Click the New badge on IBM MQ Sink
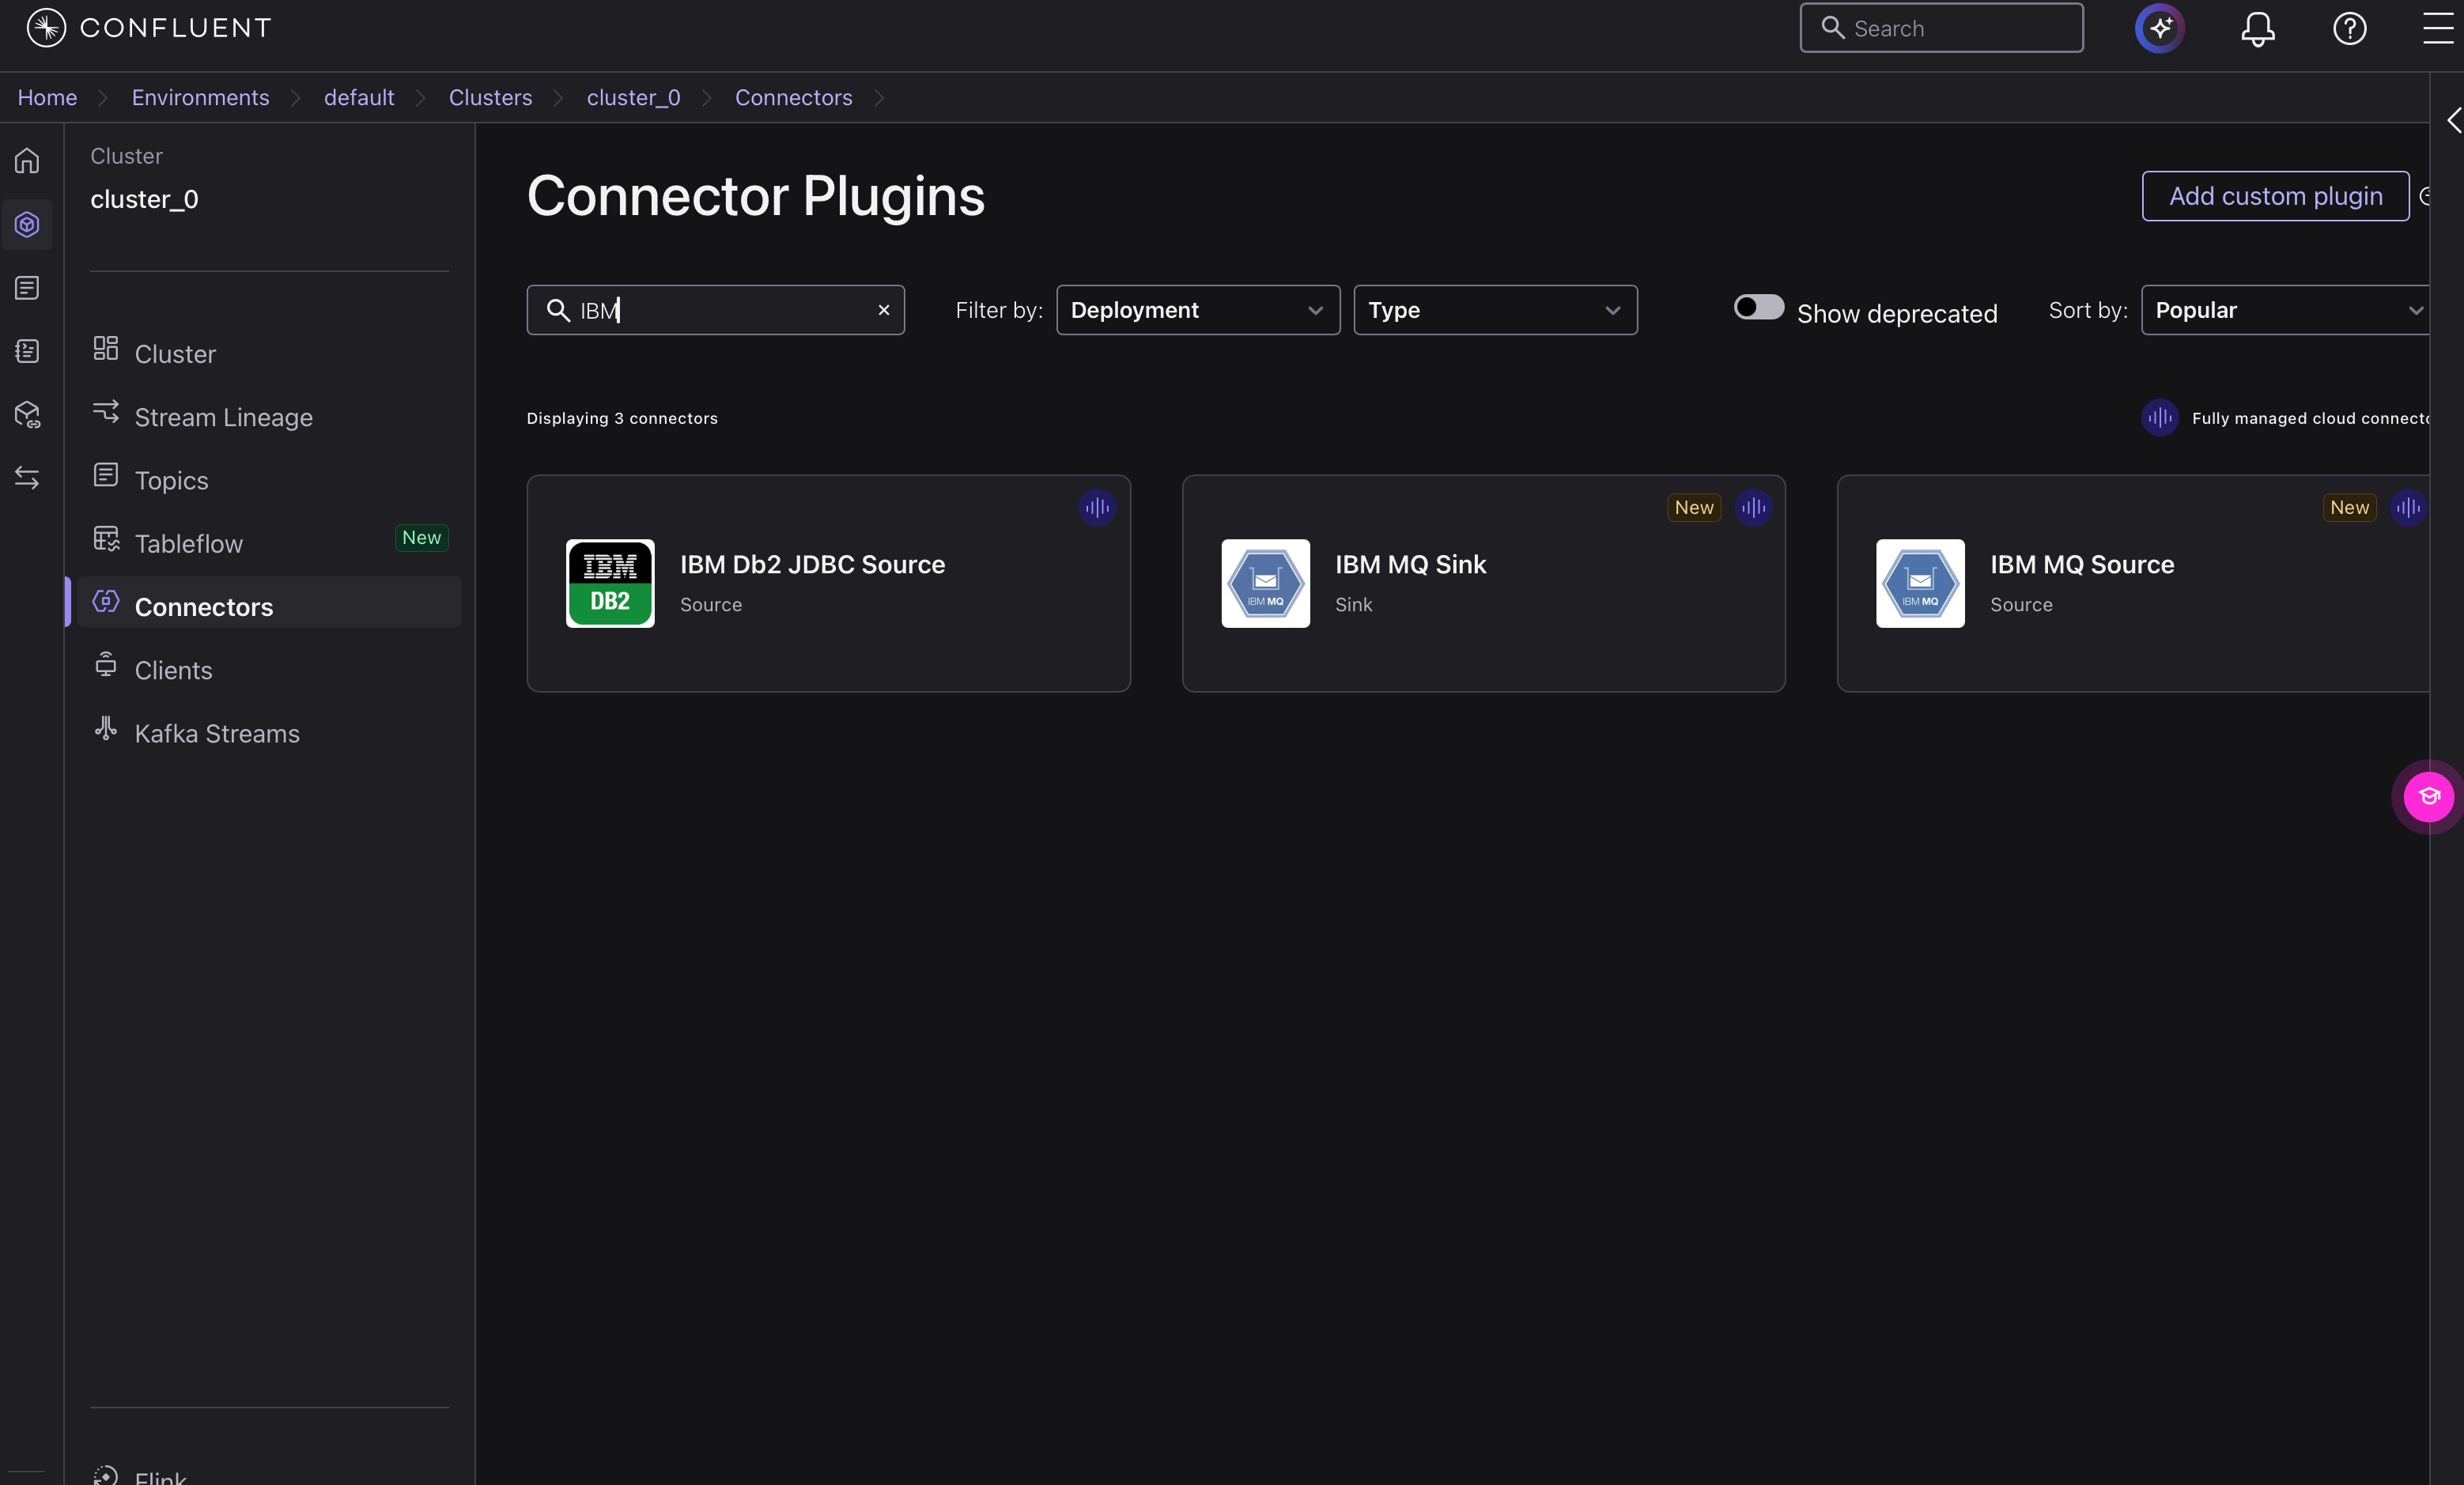This screenshot has height=1485, width=2464. pyautogui.click(x=1693, y=507)
